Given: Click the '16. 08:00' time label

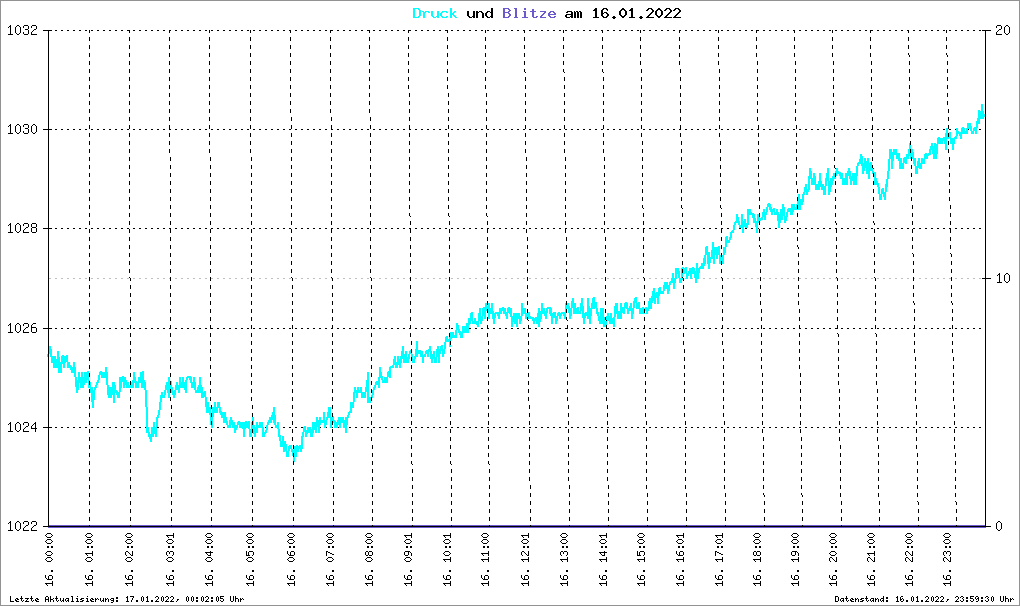Looking at the screenshot, I should [x=370, y=559].
